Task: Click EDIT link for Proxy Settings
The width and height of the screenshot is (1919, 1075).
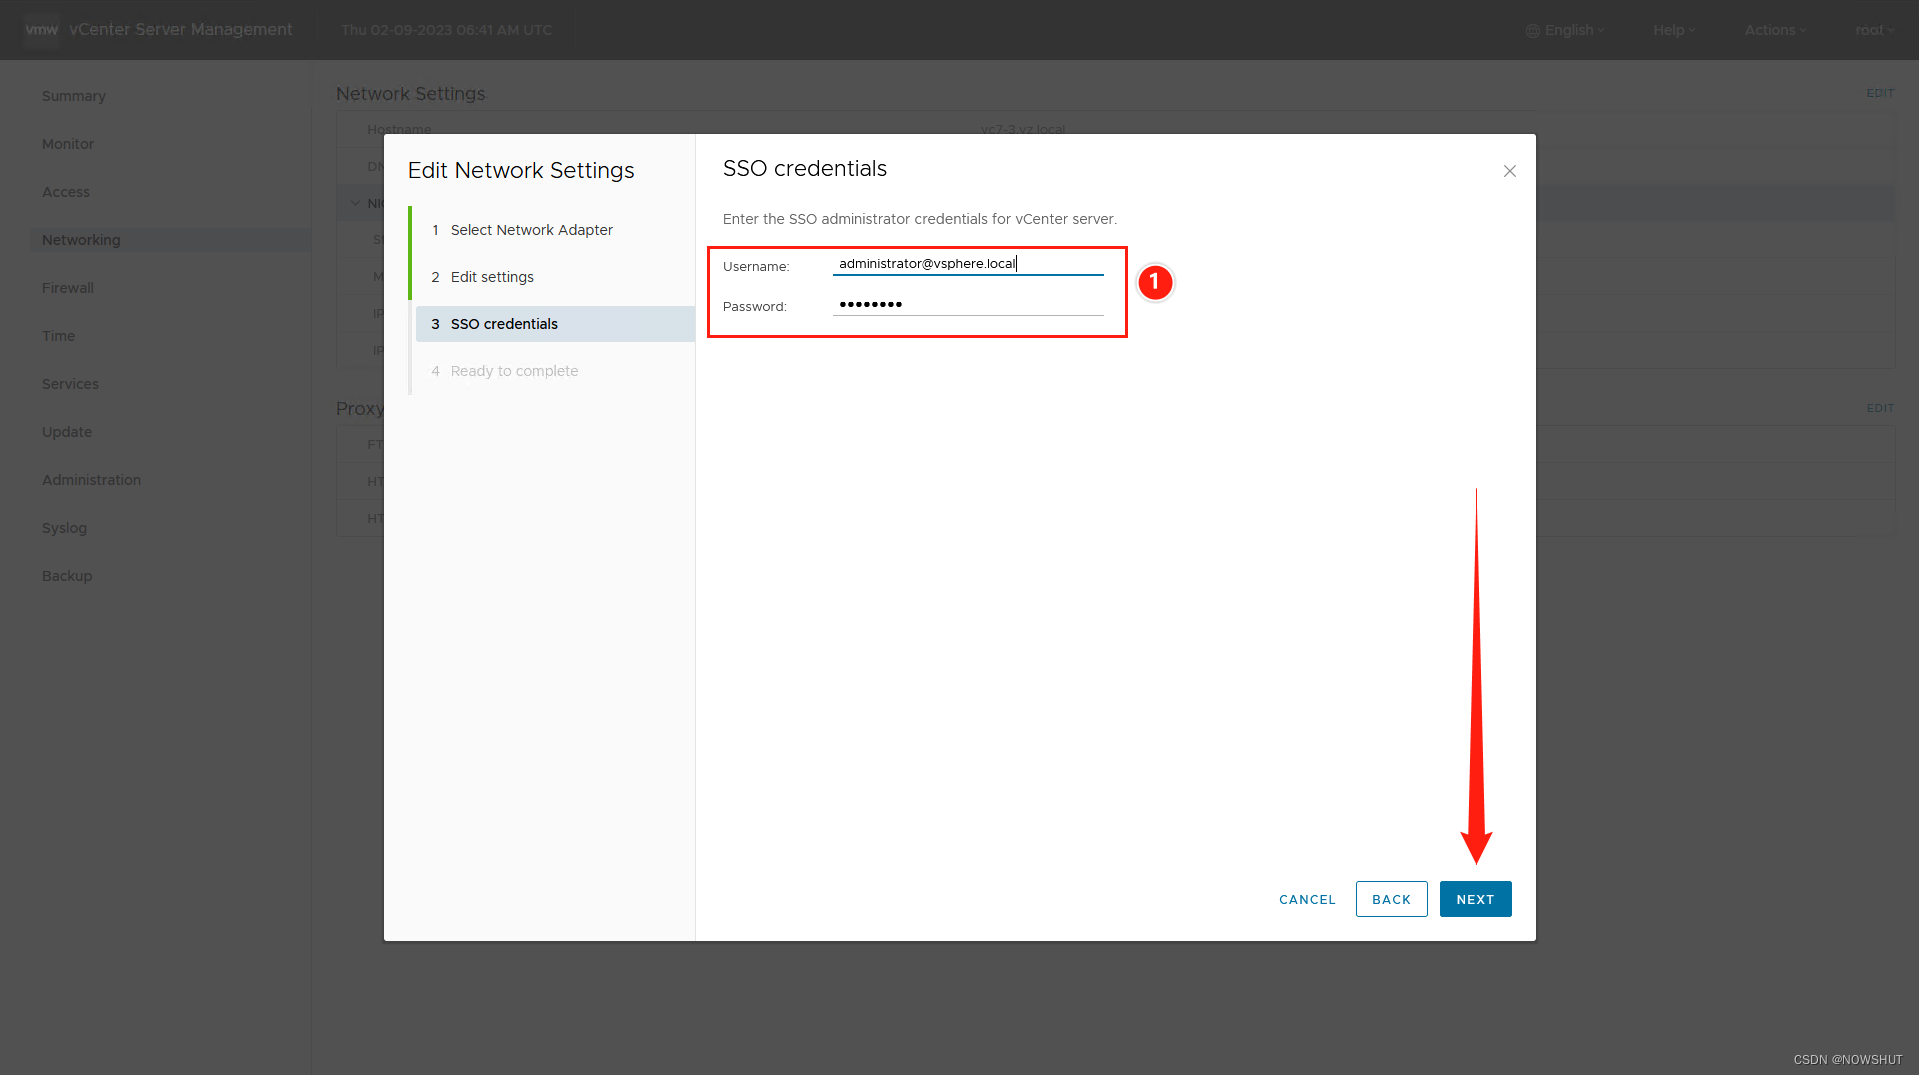Action: coord(1880,408)
